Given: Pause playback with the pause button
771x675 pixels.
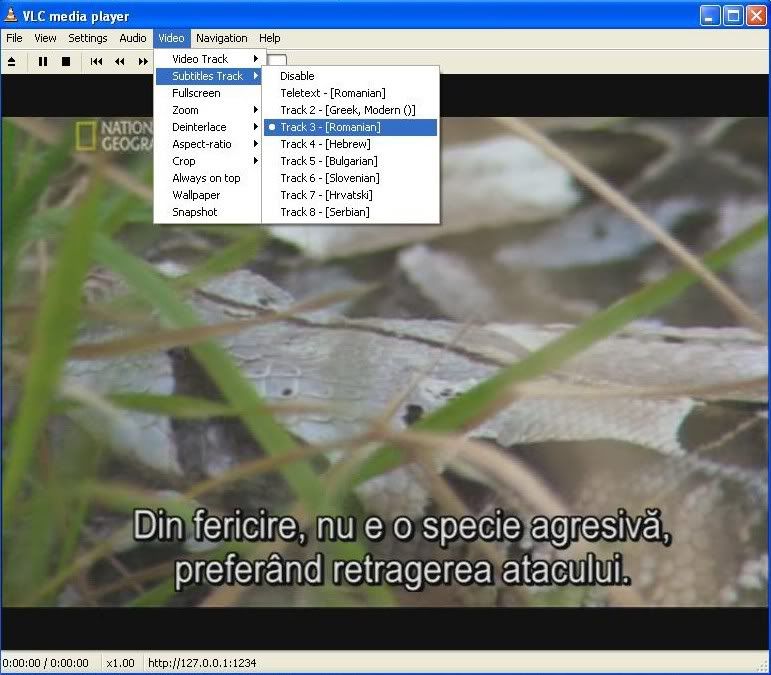Looking at the screenshot, I should 43,61.
